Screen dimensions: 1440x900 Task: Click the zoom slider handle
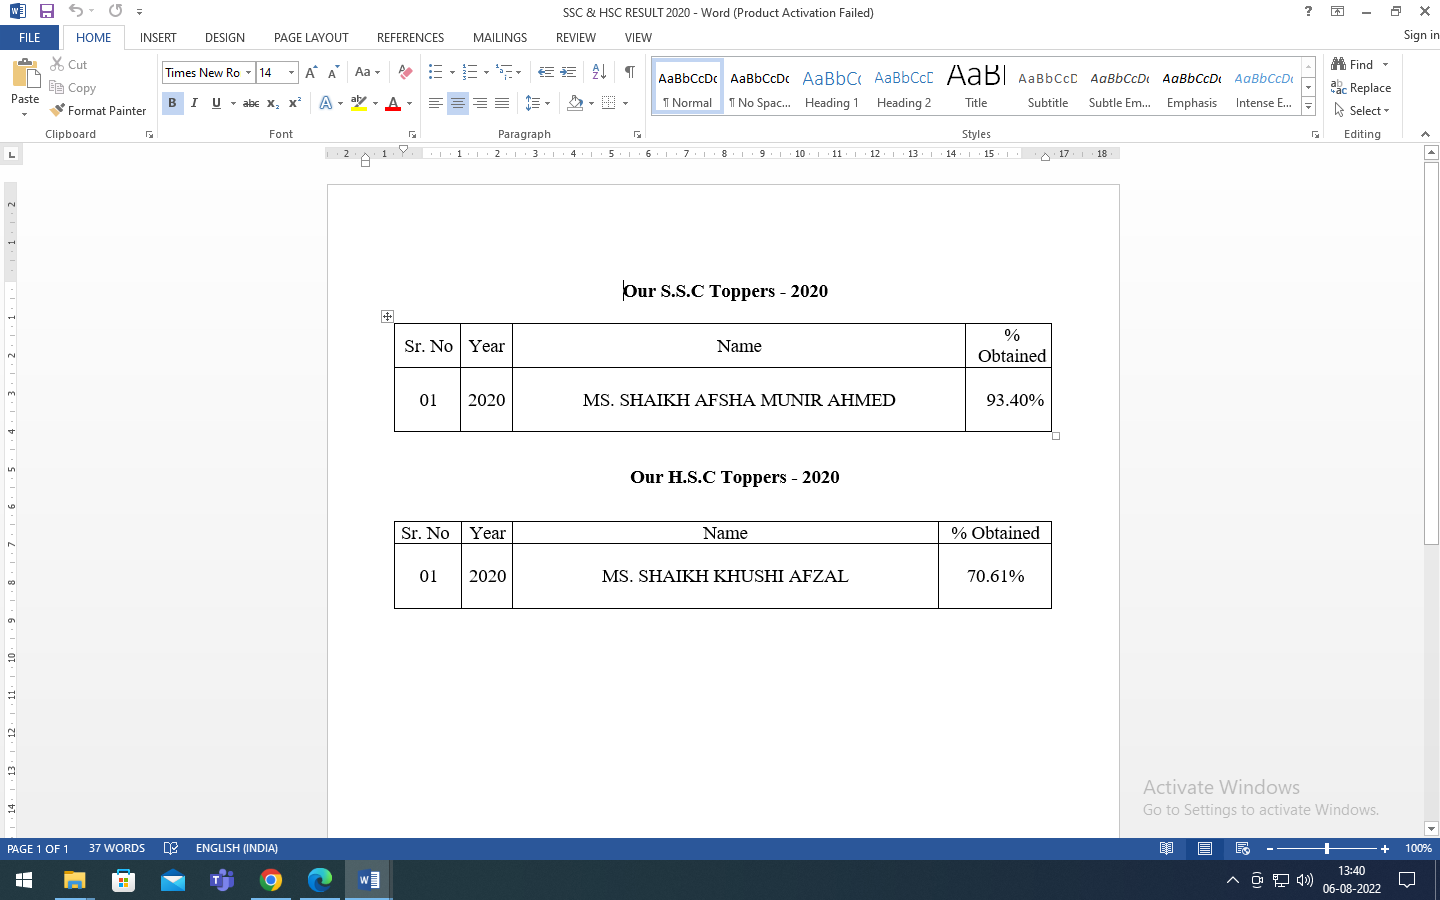(x=1327, y=848)
